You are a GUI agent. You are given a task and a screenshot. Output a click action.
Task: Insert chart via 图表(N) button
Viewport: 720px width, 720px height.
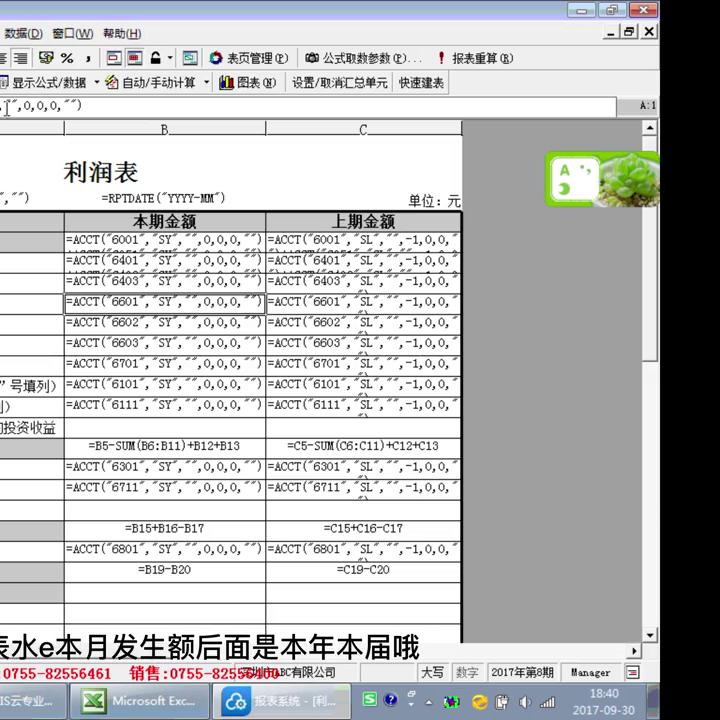coord(248,83)
